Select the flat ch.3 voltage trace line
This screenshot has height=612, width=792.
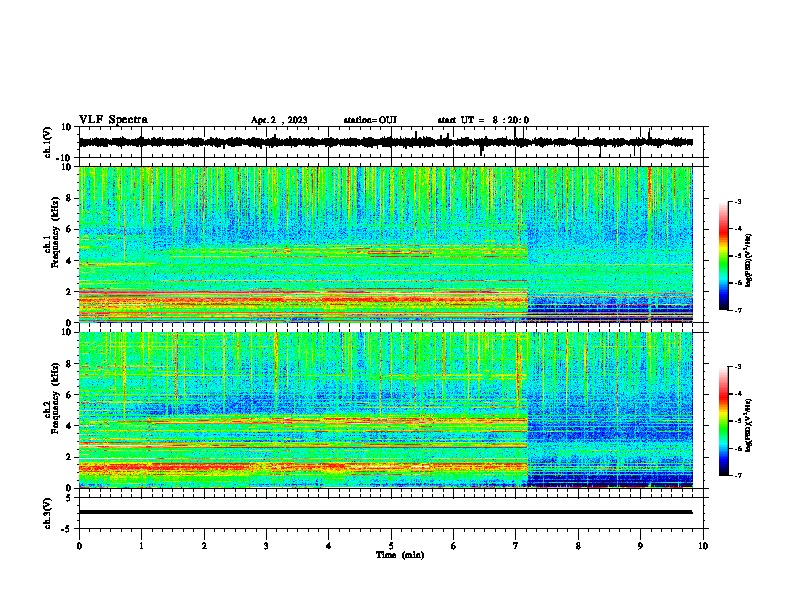[x=386, y=512]
